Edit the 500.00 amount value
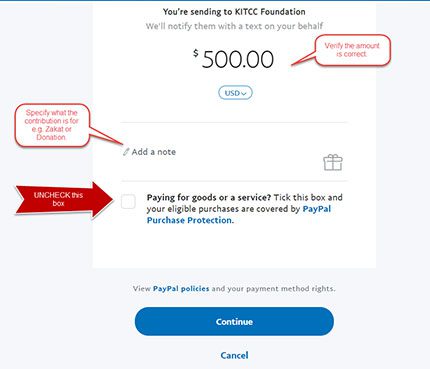Screen dimensions: 430x369 pos(238,59)
